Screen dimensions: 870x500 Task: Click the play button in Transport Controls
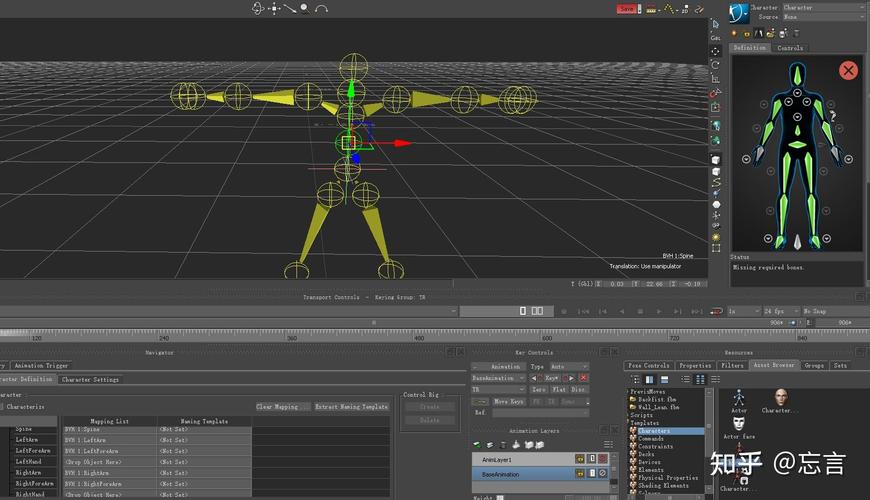(659, 311)
